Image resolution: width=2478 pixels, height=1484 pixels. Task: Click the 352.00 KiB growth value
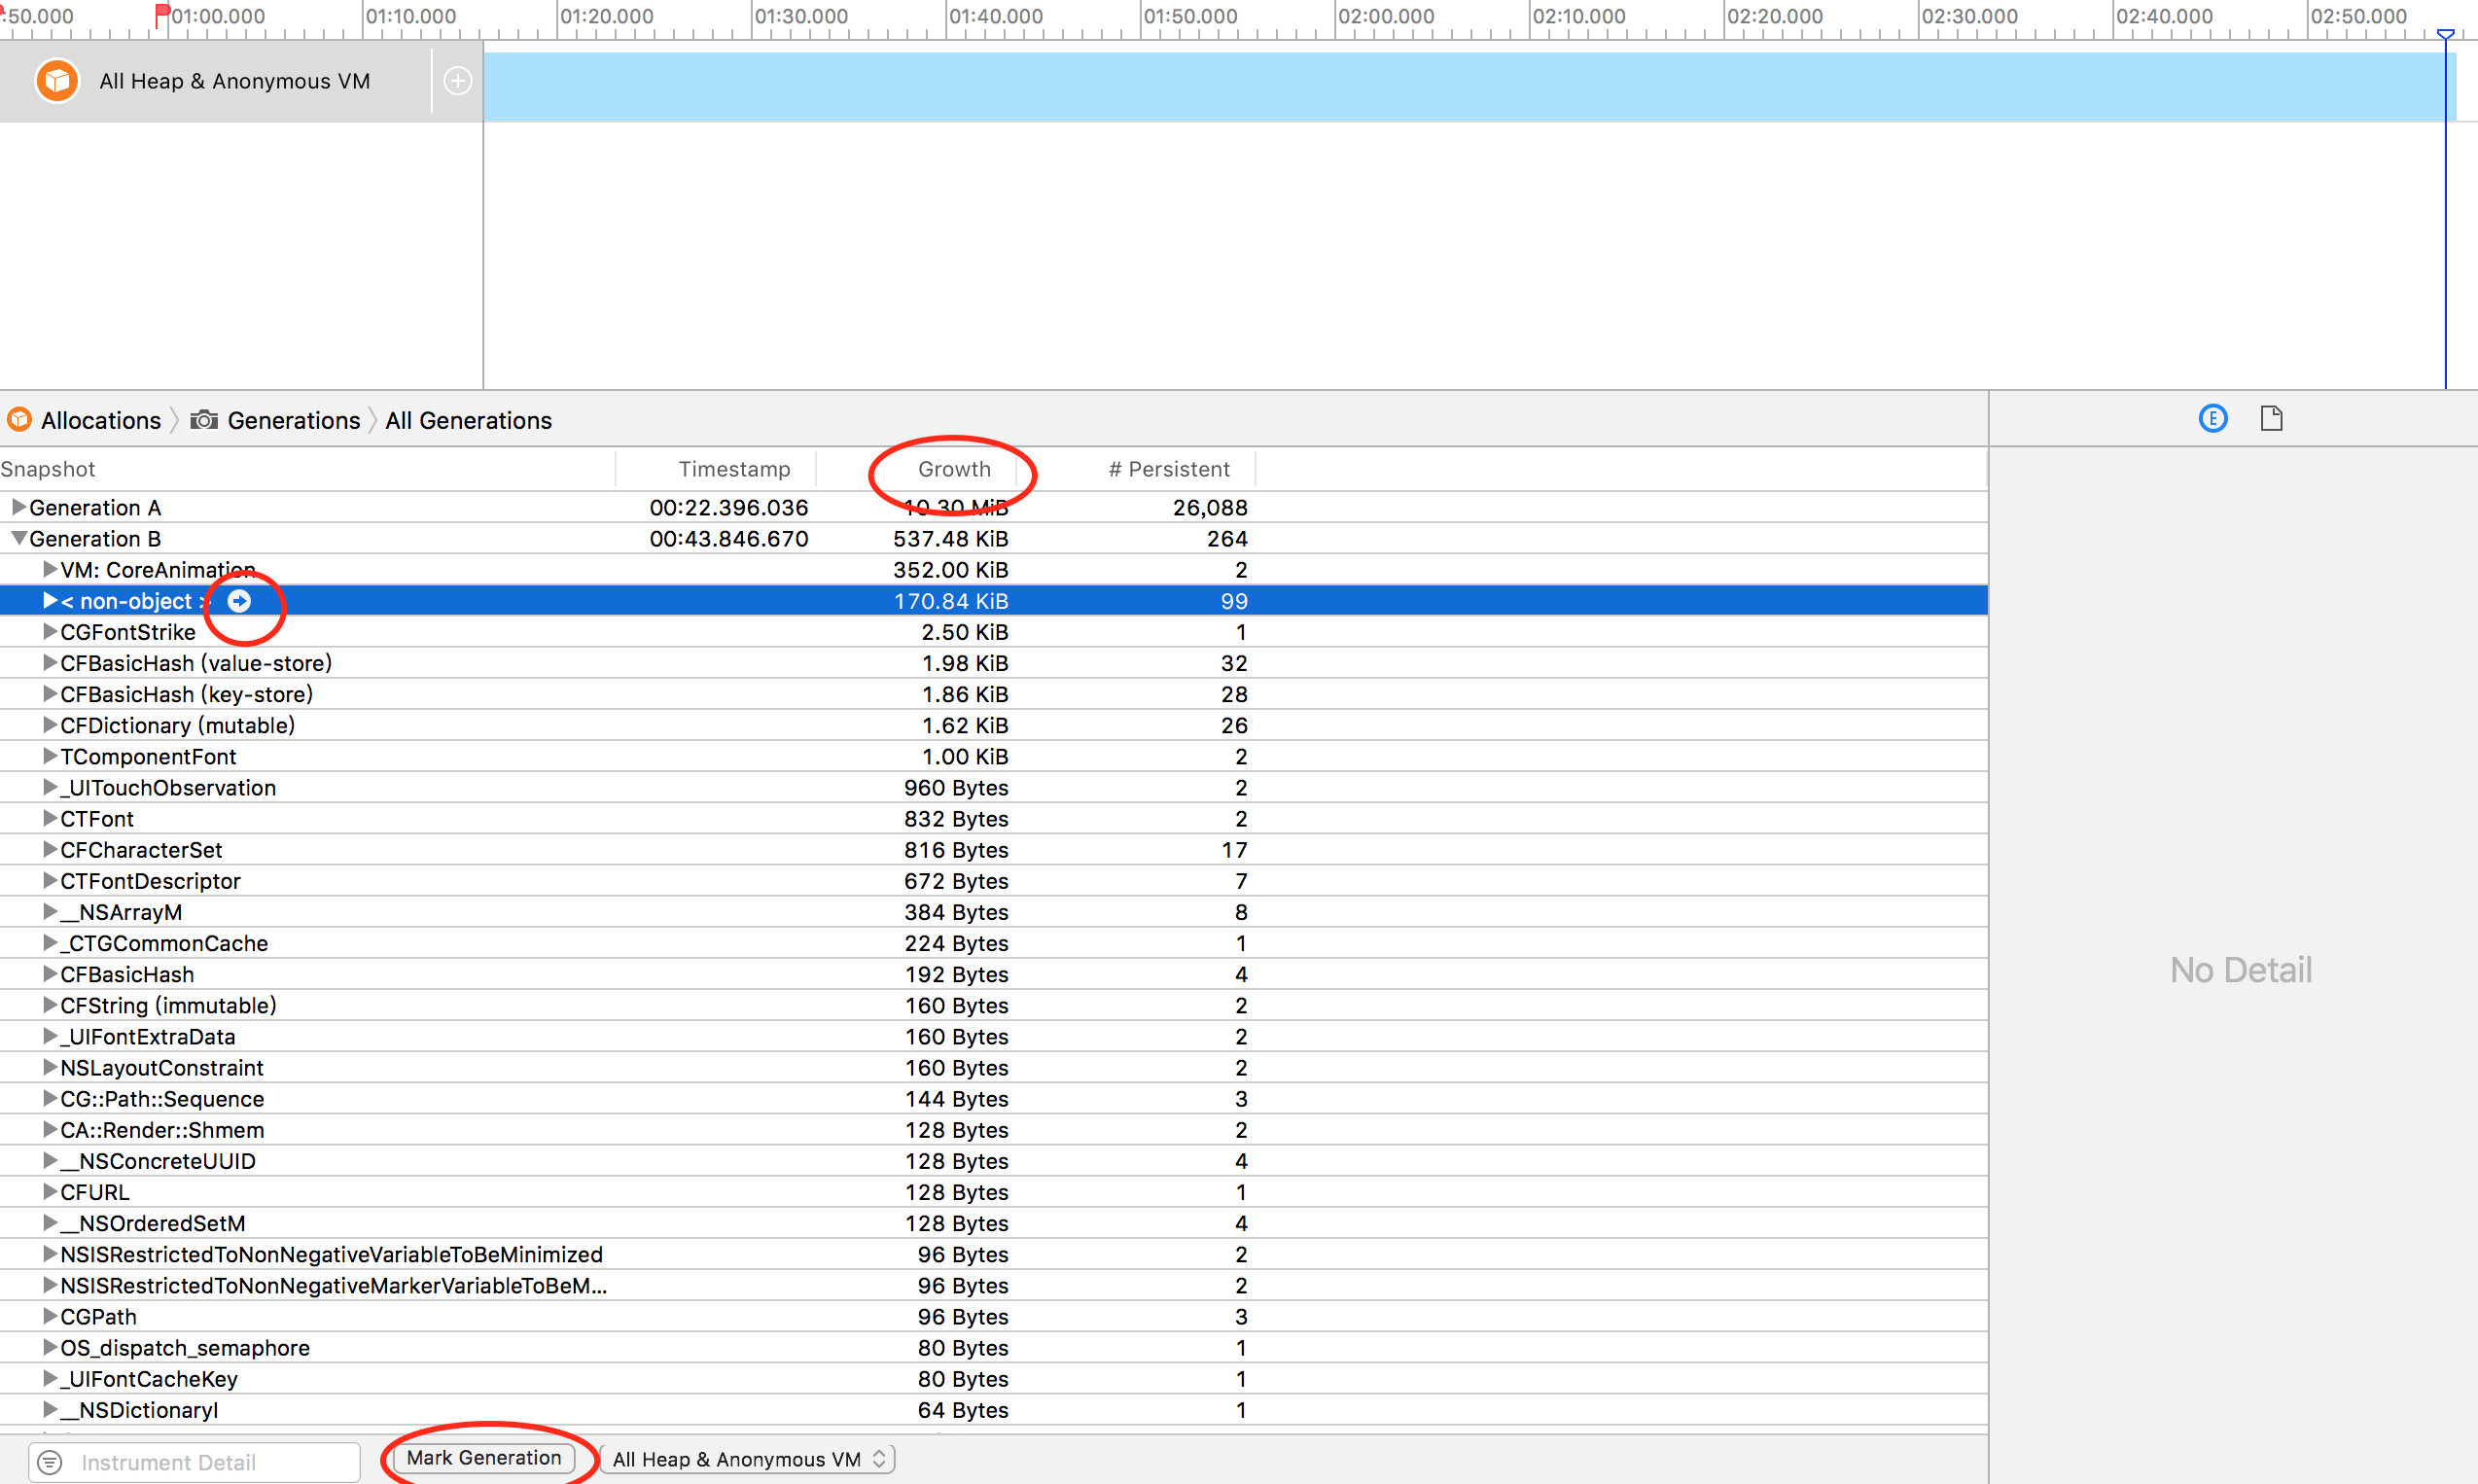[950, 569]
